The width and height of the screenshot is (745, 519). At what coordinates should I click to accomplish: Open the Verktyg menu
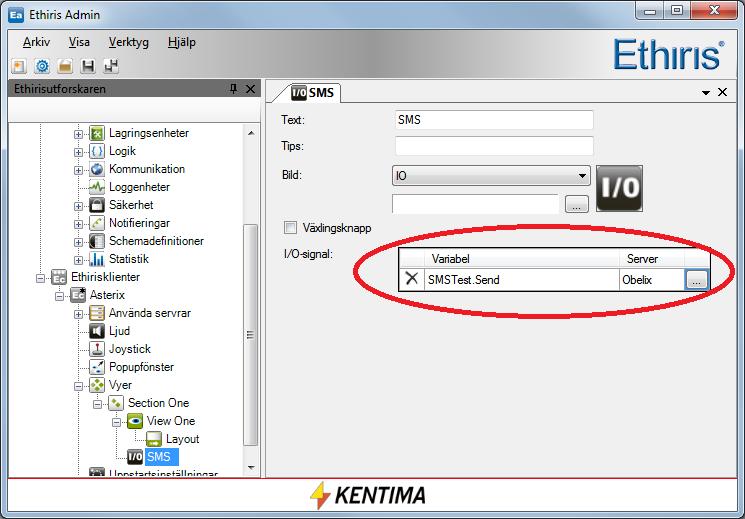pyautogui.click(x=128, y=42)
